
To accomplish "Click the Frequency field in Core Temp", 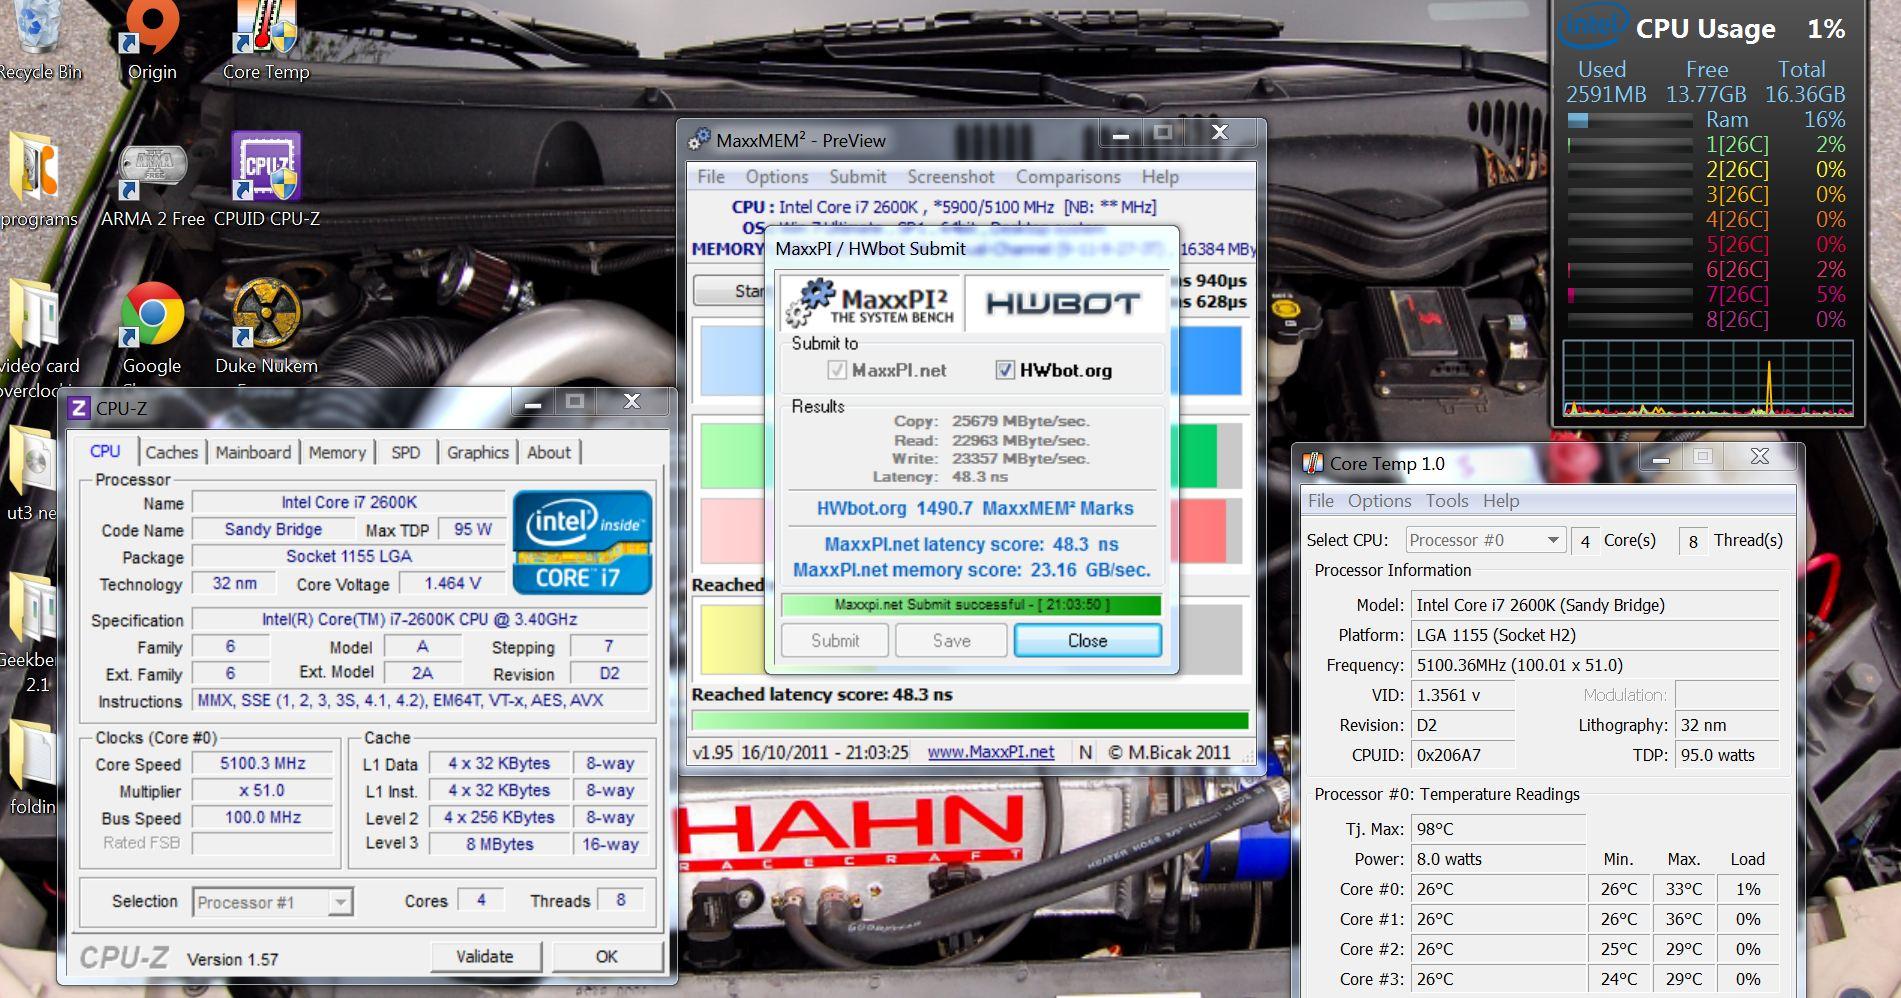I will [1594, 665].
